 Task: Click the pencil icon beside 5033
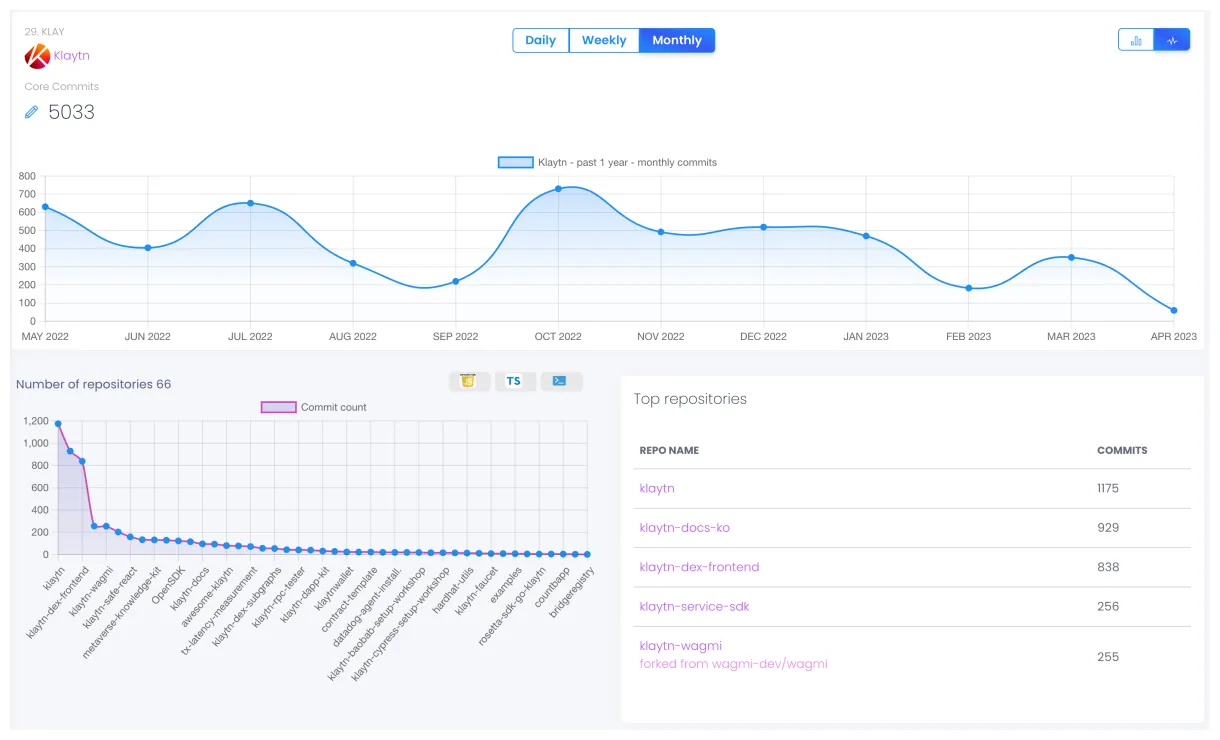pyautogui.click(x=32, y=112)
